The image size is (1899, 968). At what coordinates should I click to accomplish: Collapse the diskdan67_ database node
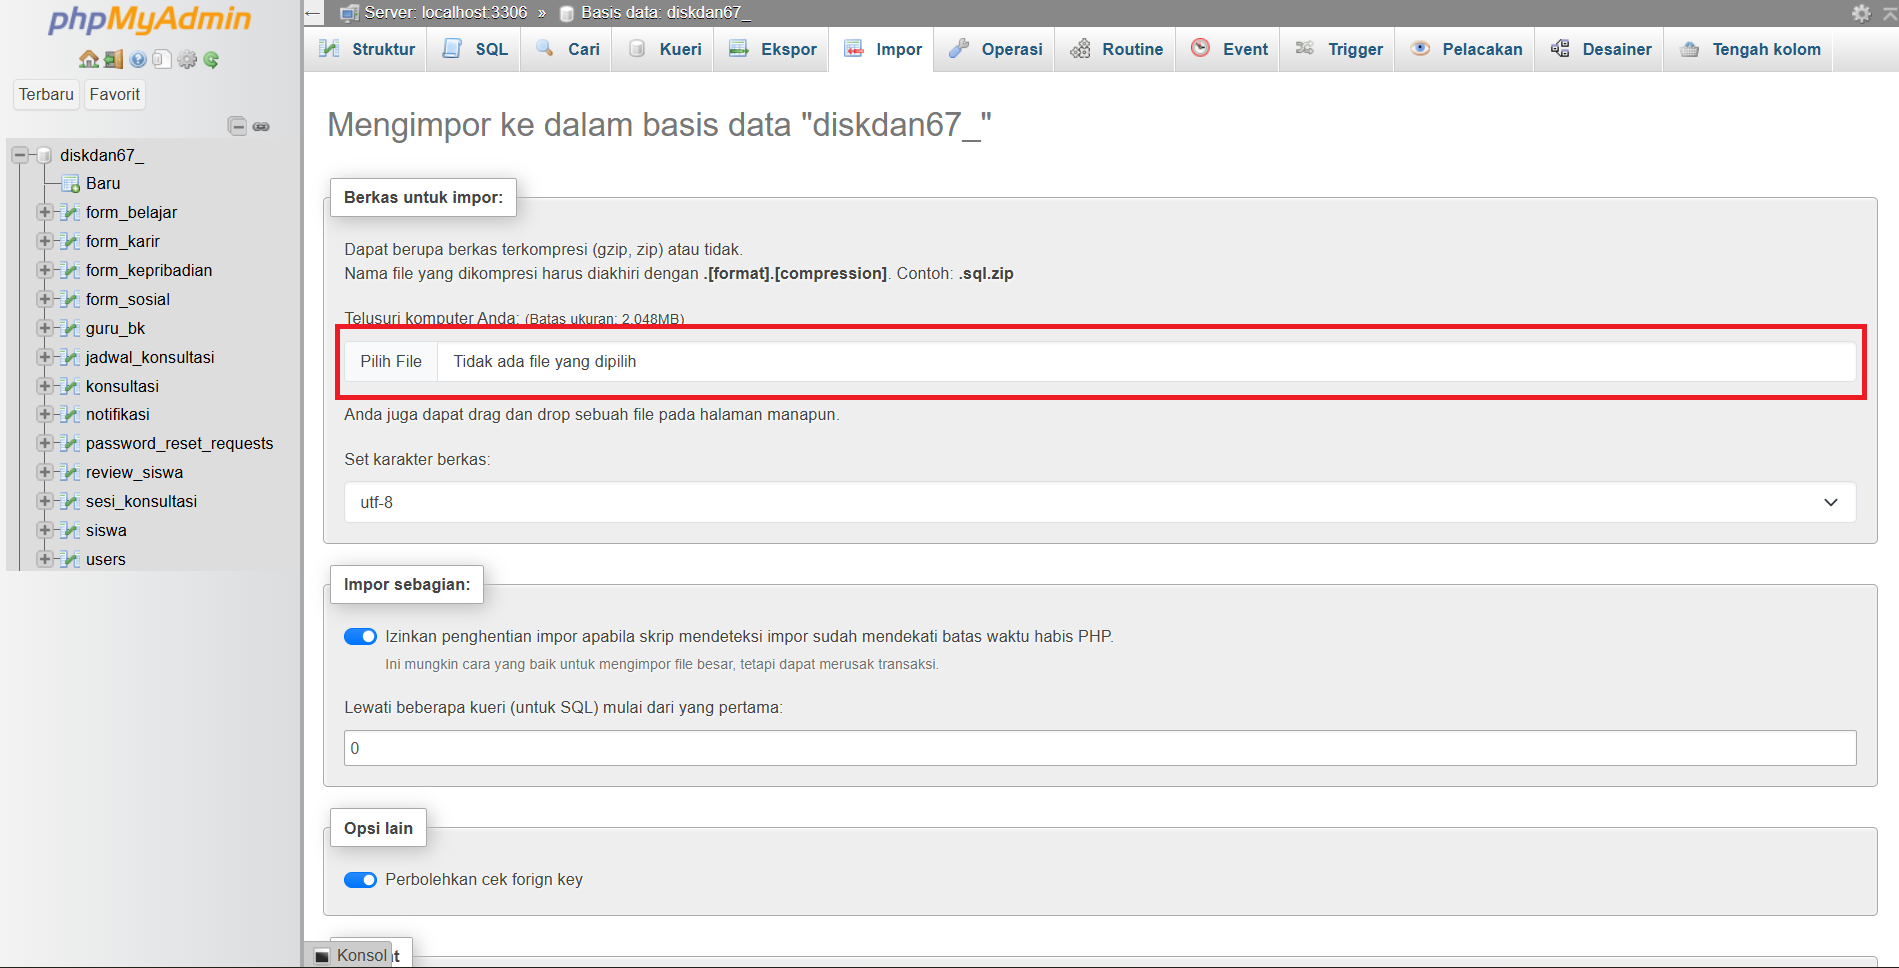pos(19,155)
